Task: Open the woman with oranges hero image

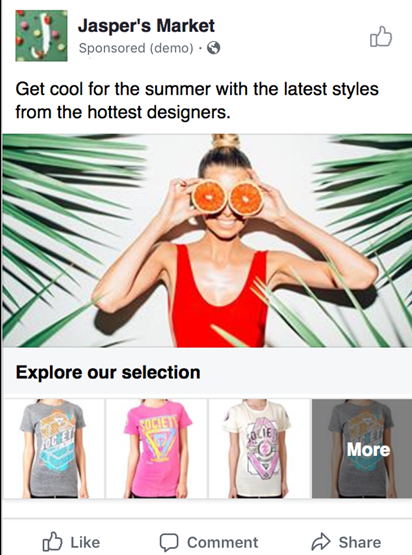Action: [x=207, y=240]
